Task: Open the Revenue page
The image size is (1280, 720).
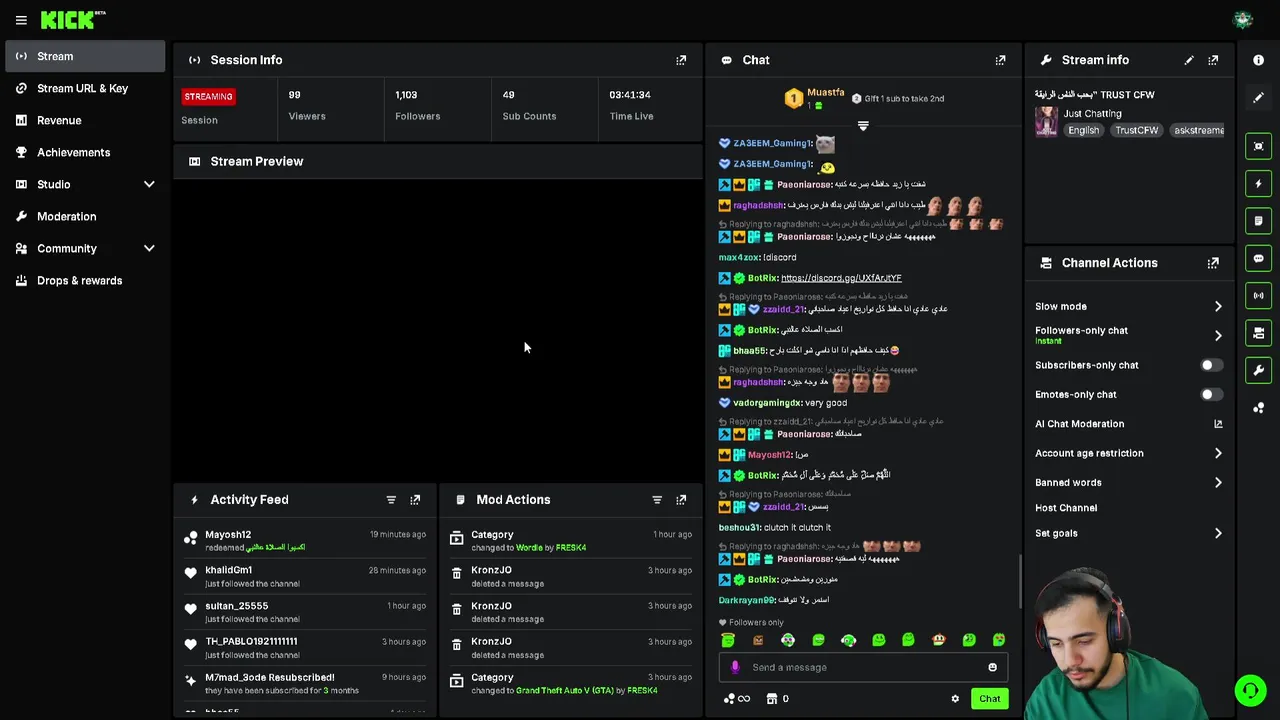Action: click(85, 120)
